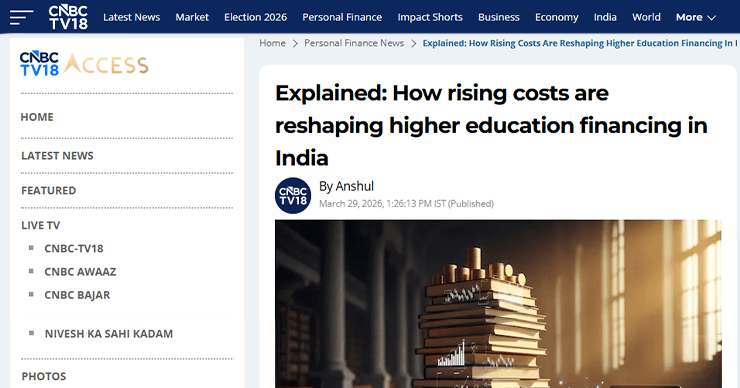The height and width of the screenshot is (388, 740).
Task: Open the Business section
Action: pos(499,17)
